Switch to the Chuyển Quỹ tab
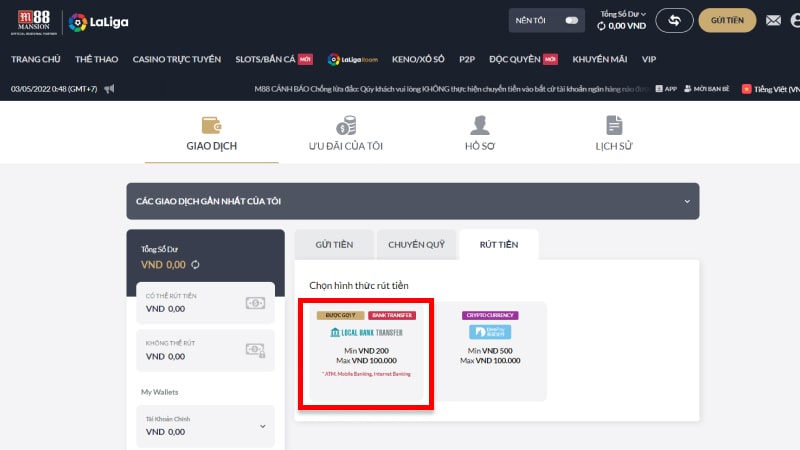 pyautogui.click(x=416, y=244)
